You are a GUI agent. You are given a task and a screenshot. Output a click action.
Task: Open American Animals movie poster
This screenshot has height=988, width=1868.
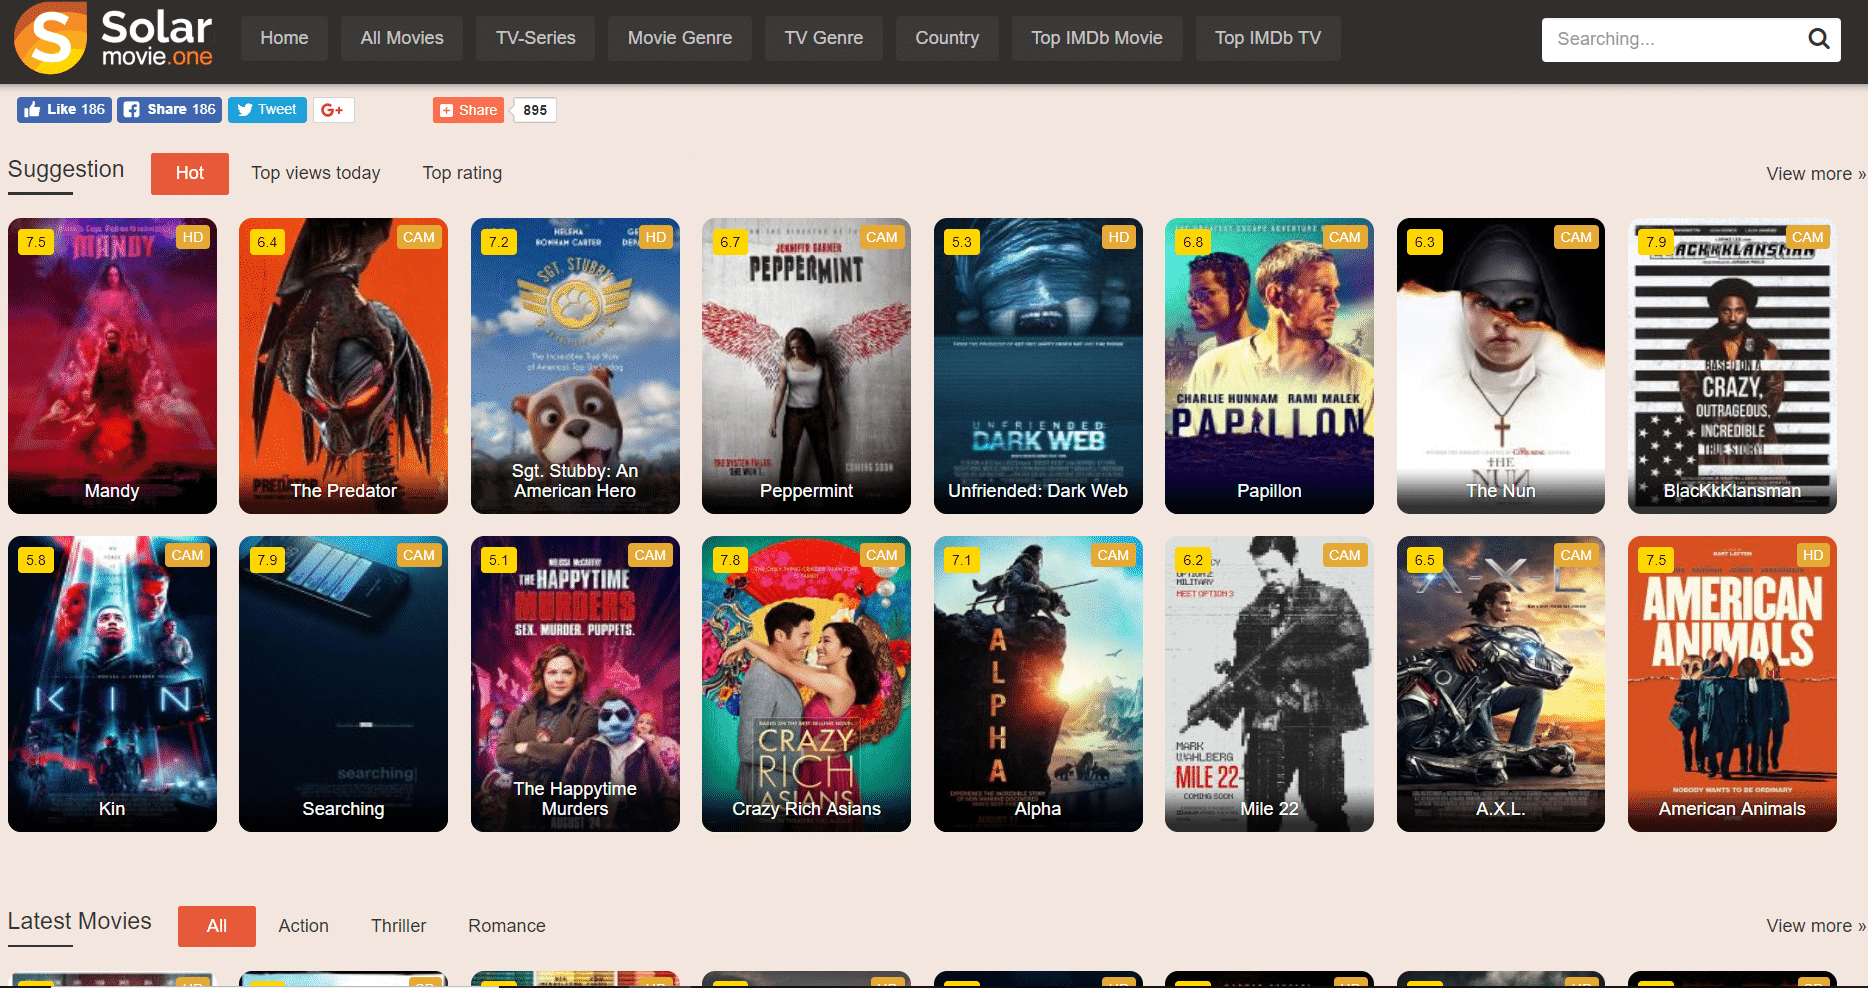click(1732, 684)
